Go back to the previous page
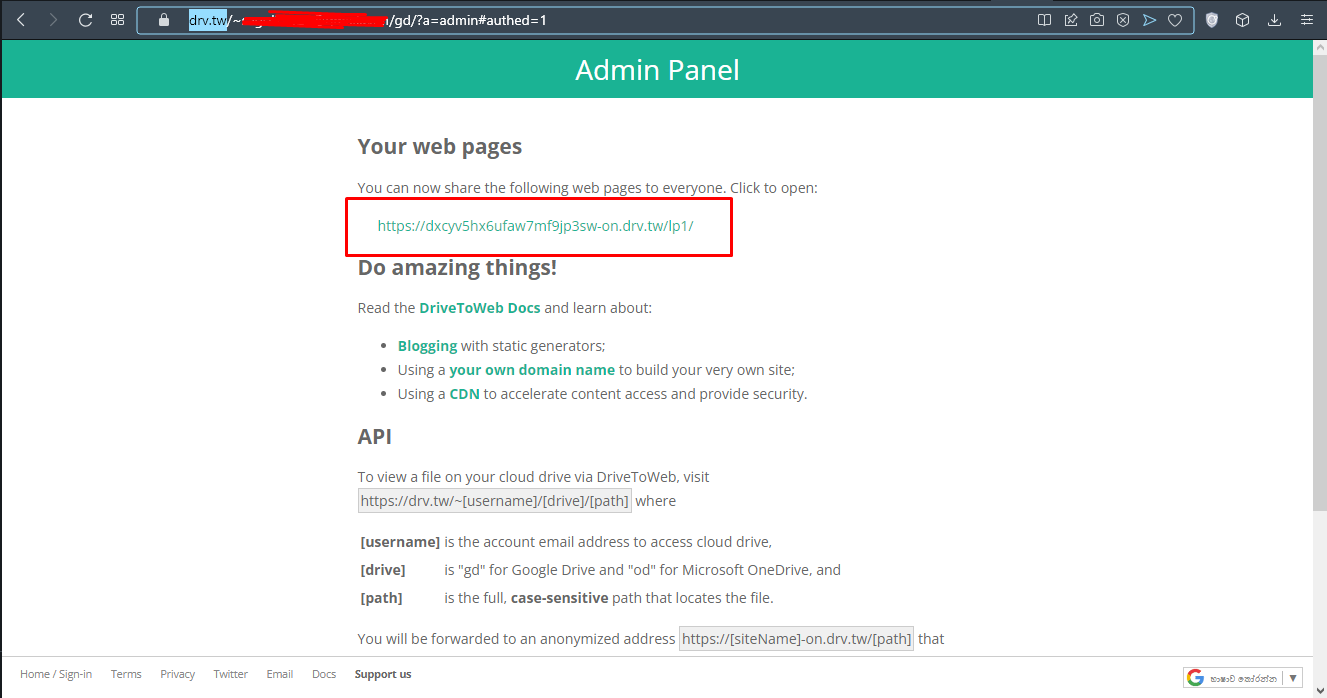This screenshot has height=698, width=1327. 21,20
